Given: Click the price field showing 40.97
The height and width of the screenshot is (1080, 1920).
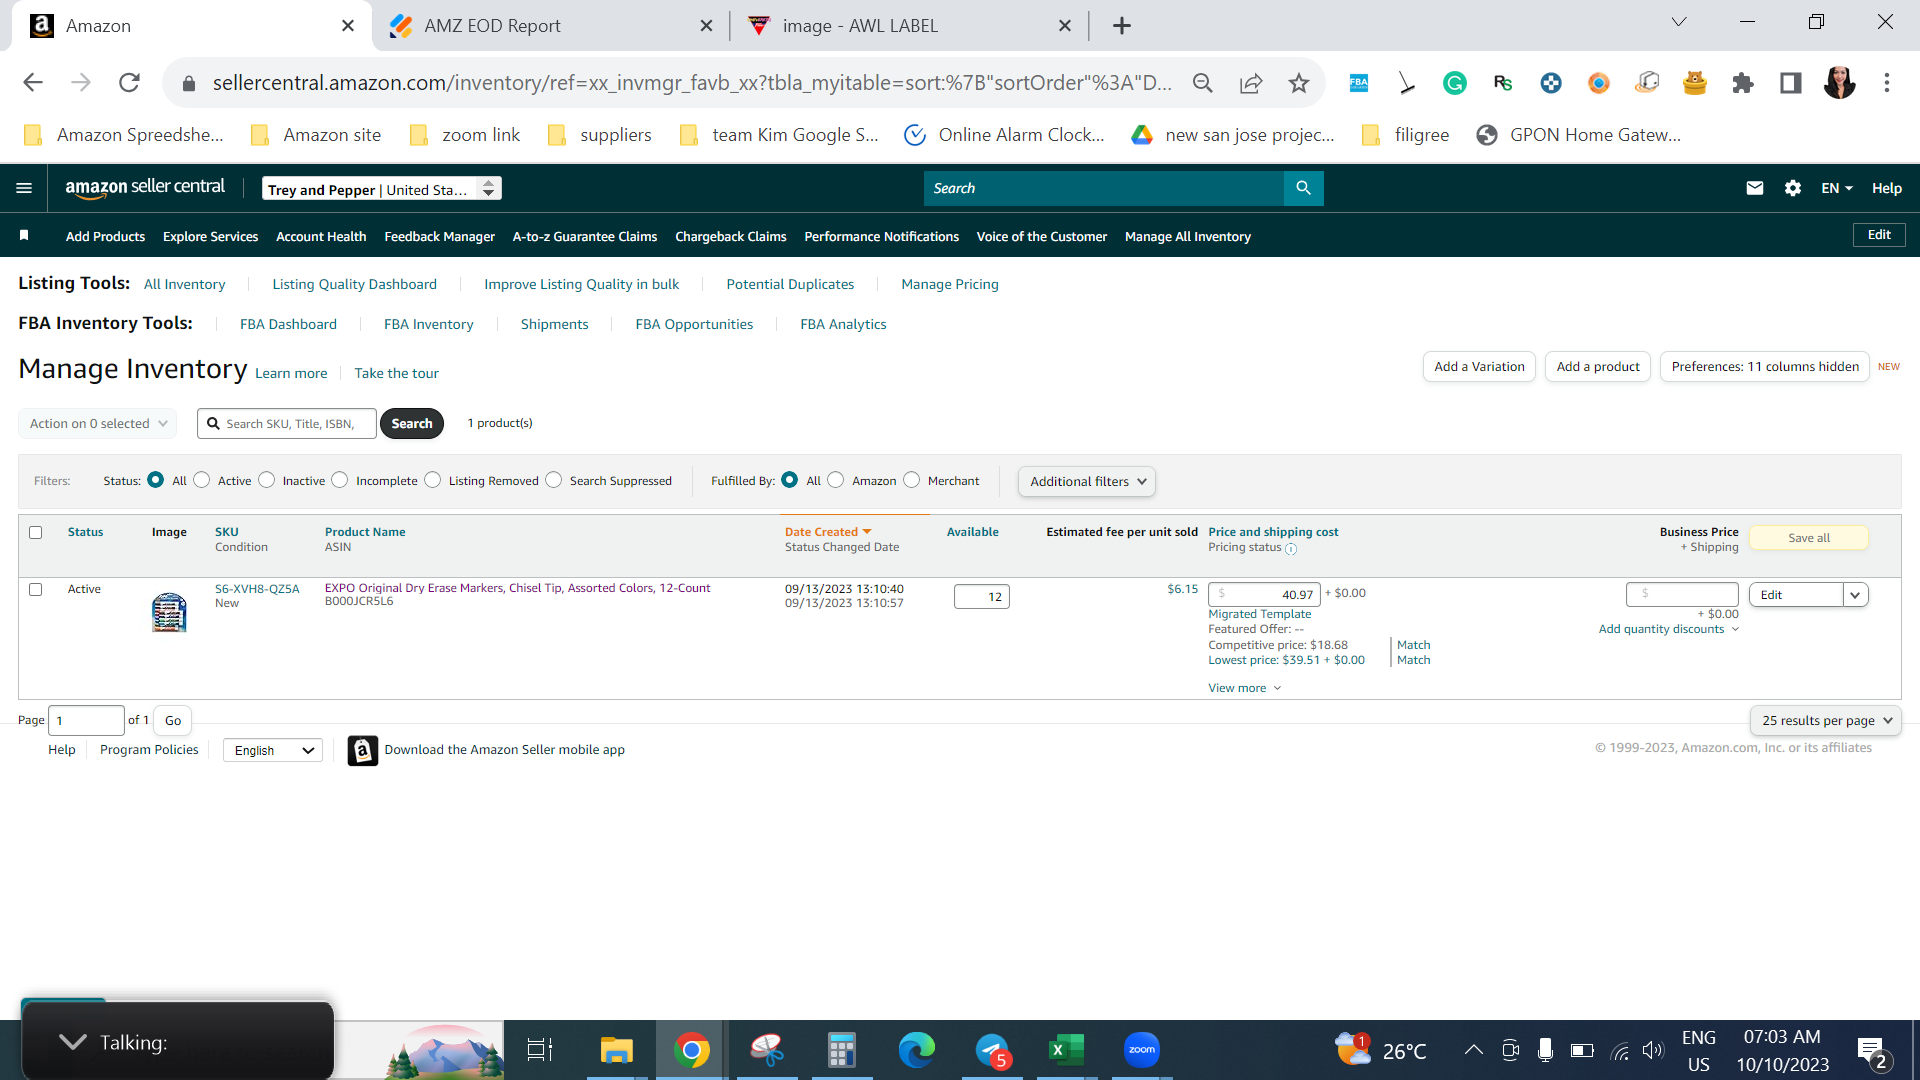Looking at the screenshot, I should [1264, 595].
